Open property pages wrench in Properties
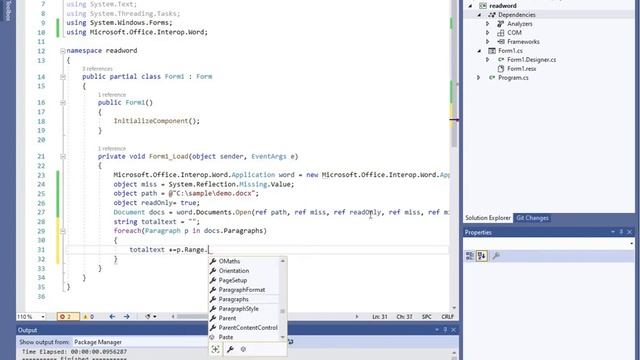This screenshot has width=640, height=360. coord(496,256)
